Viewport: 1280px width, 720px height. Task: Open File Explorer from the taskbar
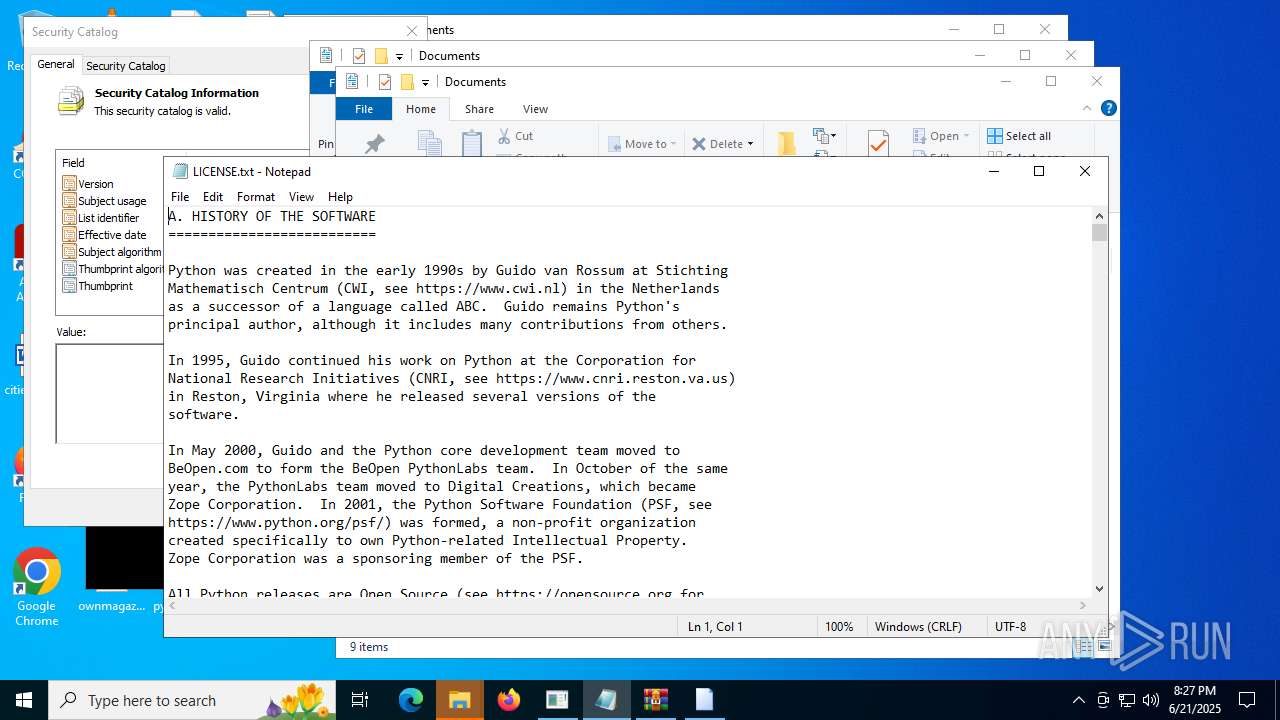point(460,700)
